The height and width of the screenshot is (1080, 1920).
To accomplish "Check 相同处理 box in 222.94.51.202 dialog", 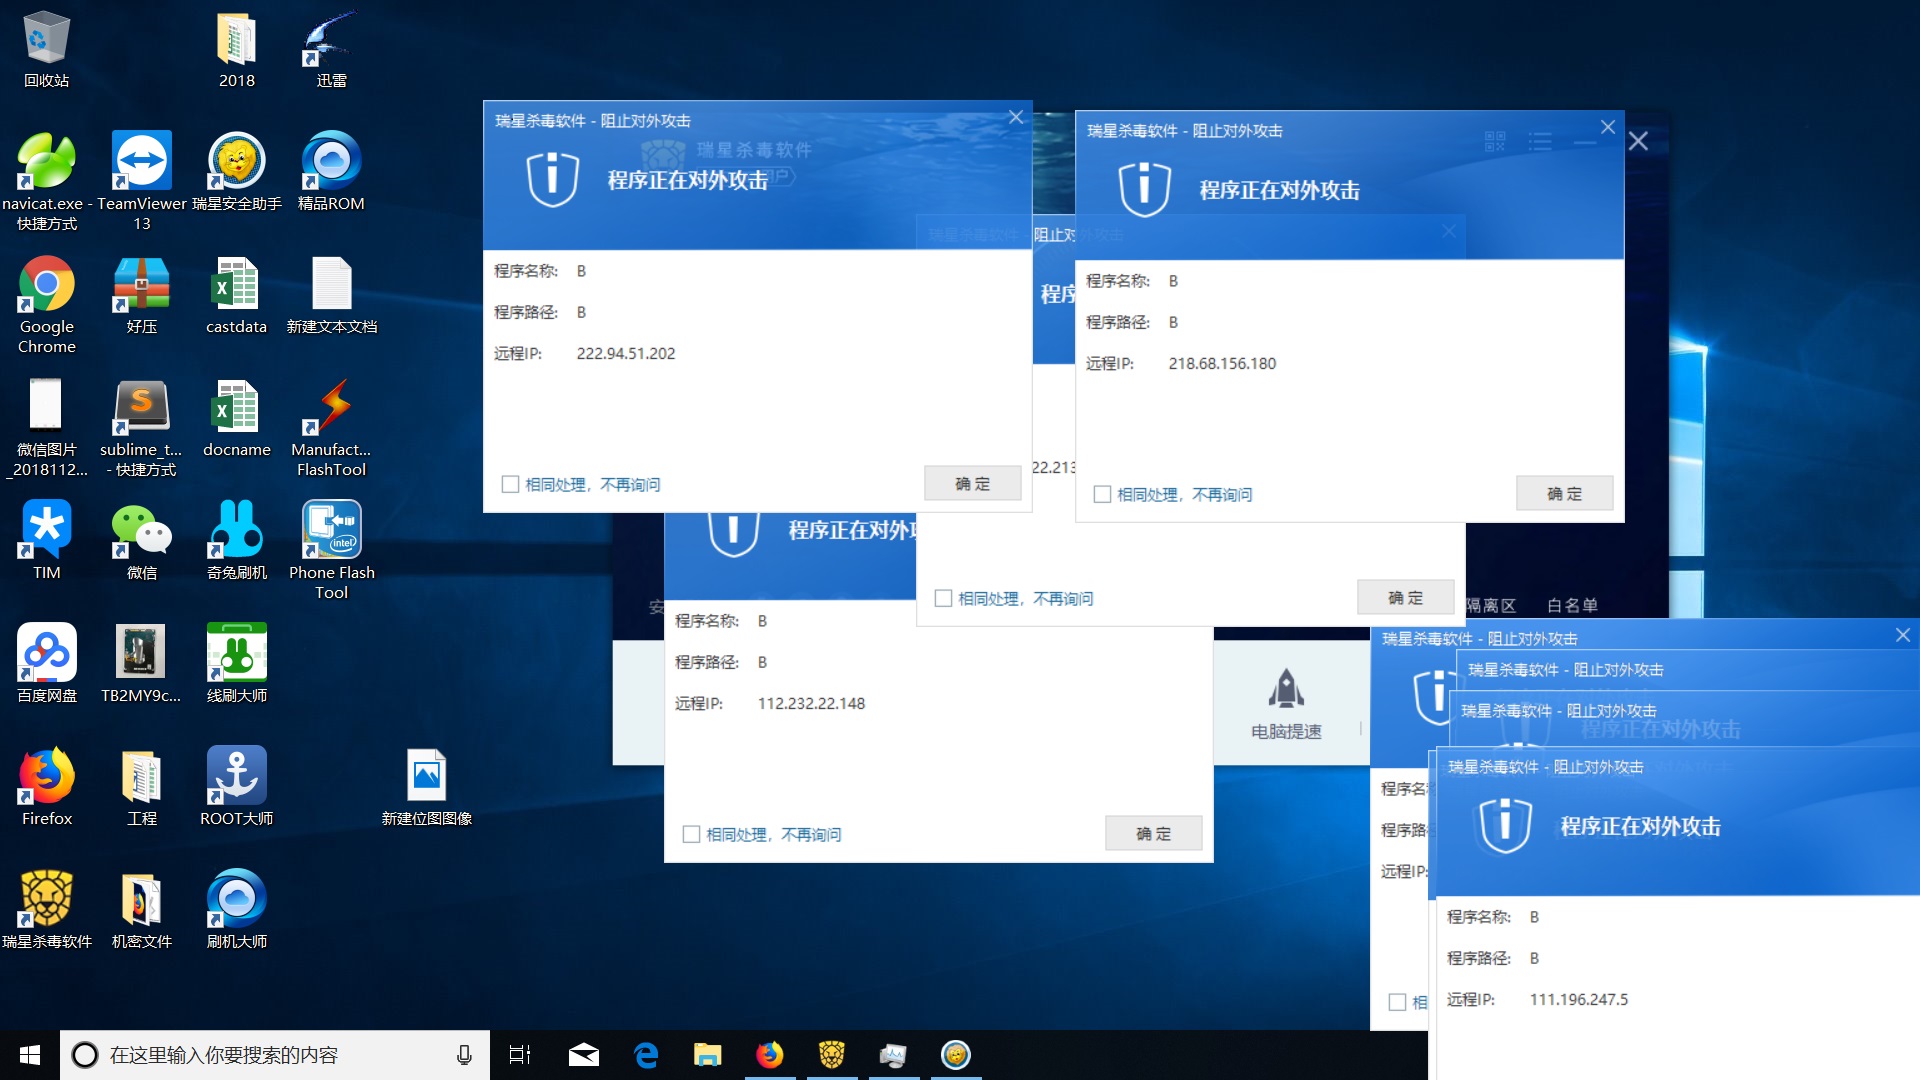I will [510, 485].
